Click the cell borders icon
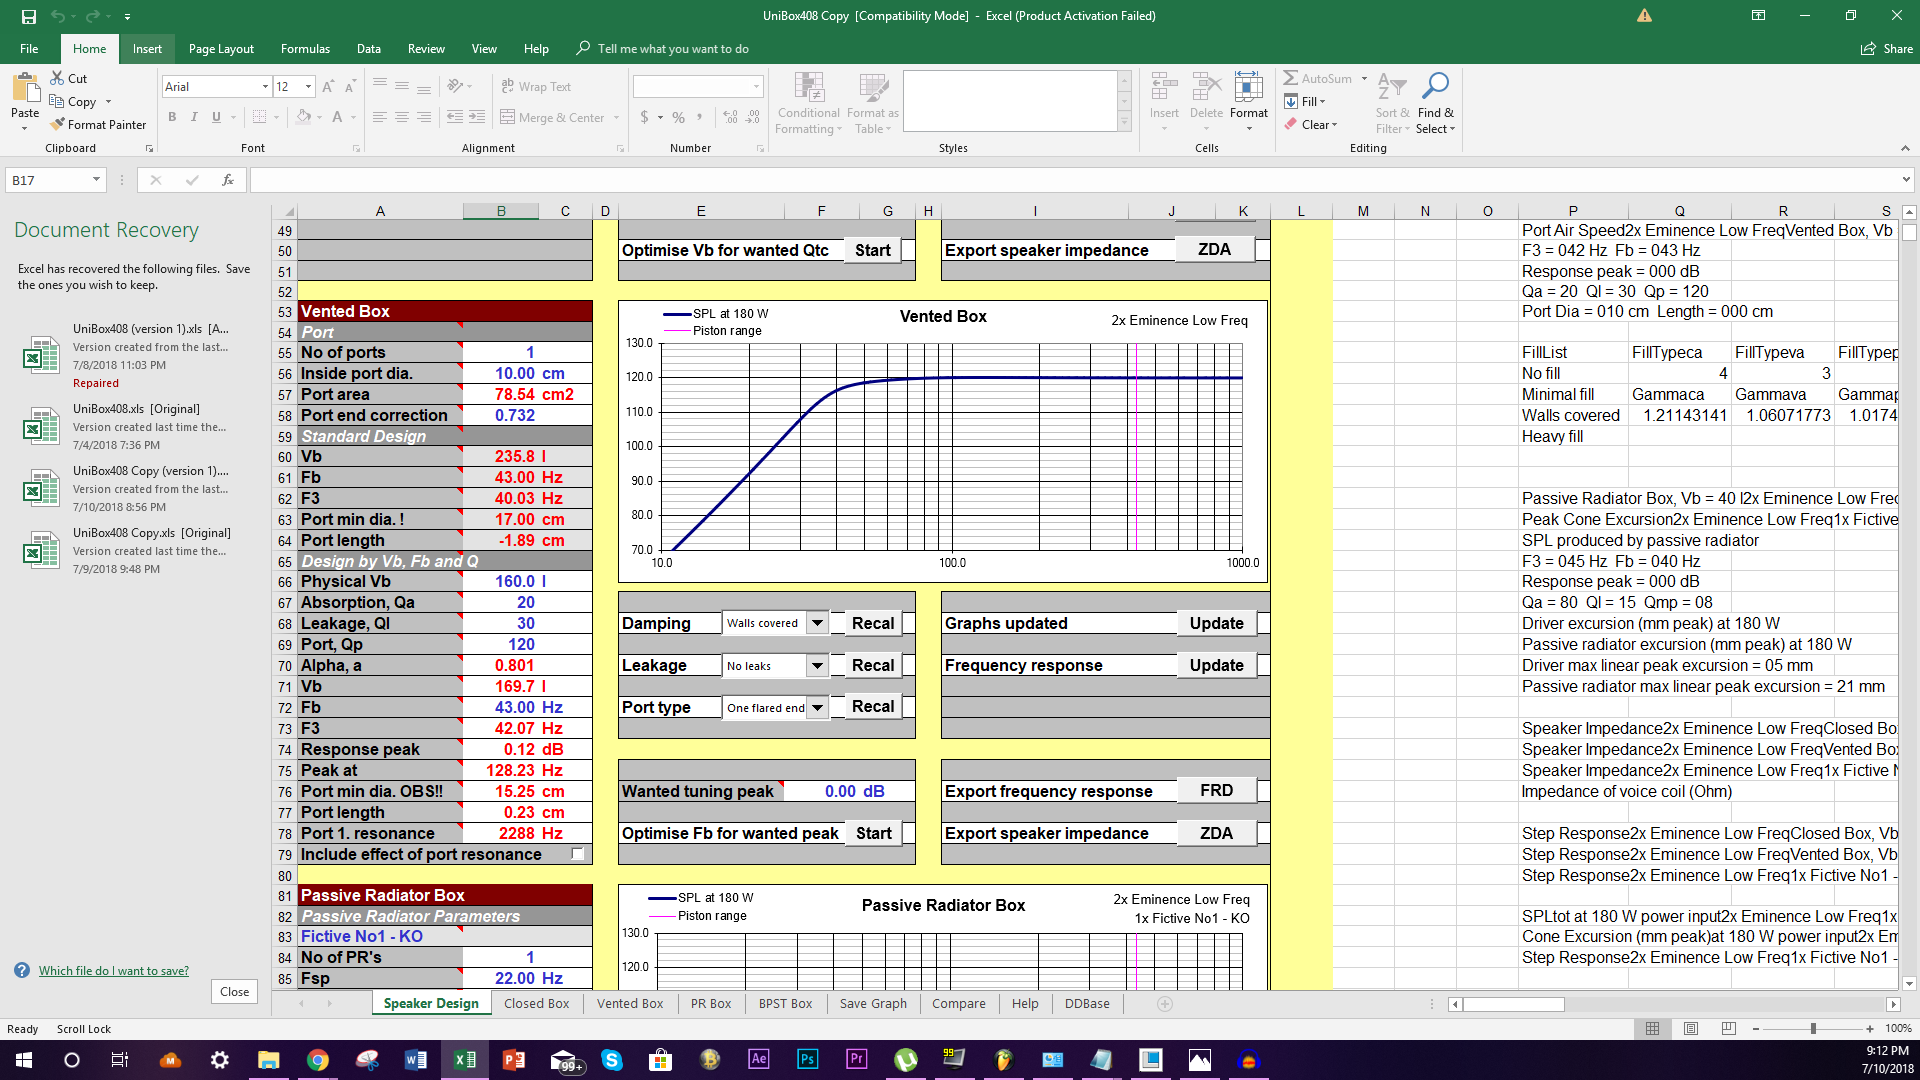 tap(259, 117)
